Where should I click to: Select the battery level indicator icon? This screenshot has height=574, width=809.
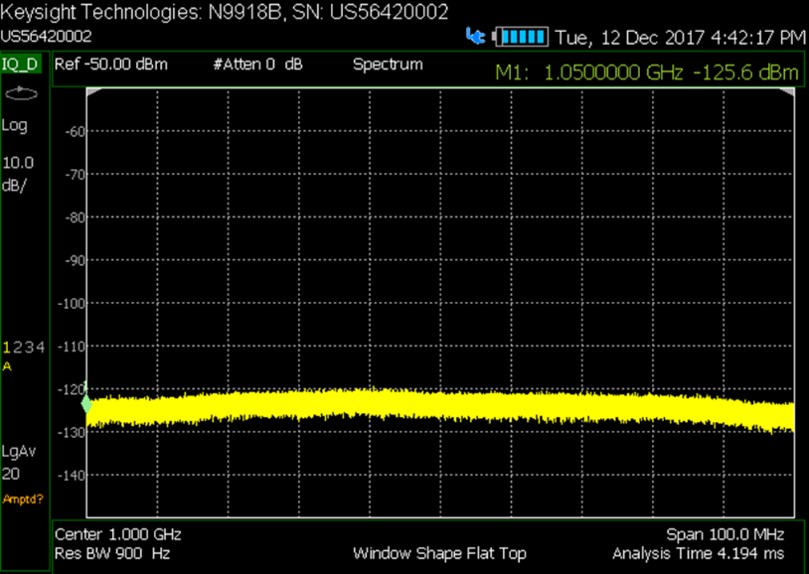click(521, 37)
